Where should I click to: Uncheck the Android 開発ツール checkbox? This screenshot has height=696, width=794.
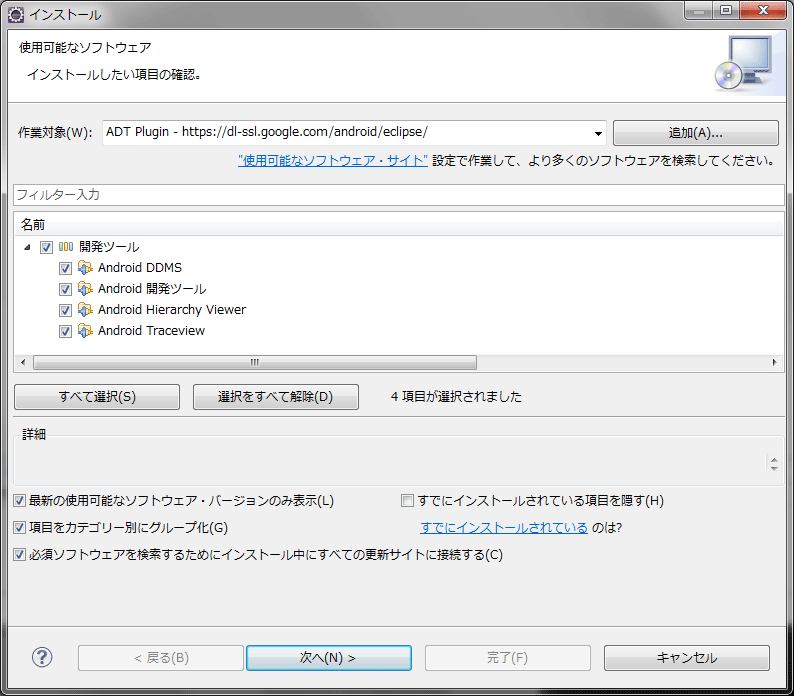tap(65, 289)
